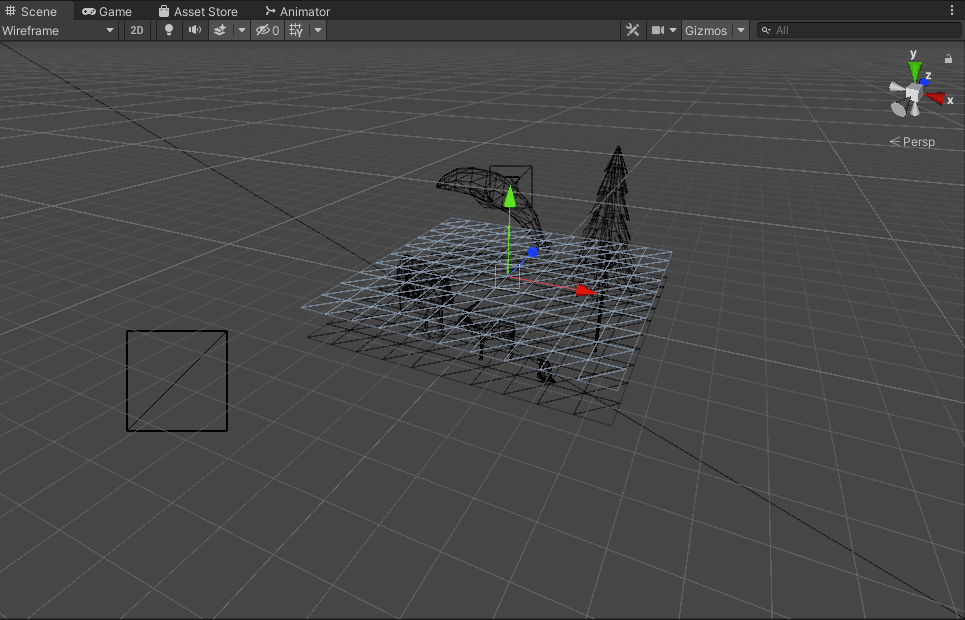Click the gray left-facing orientation gizmo cone
Viewport: 965px width, 620px height.
pyautogui.click(x=897, y=89)
